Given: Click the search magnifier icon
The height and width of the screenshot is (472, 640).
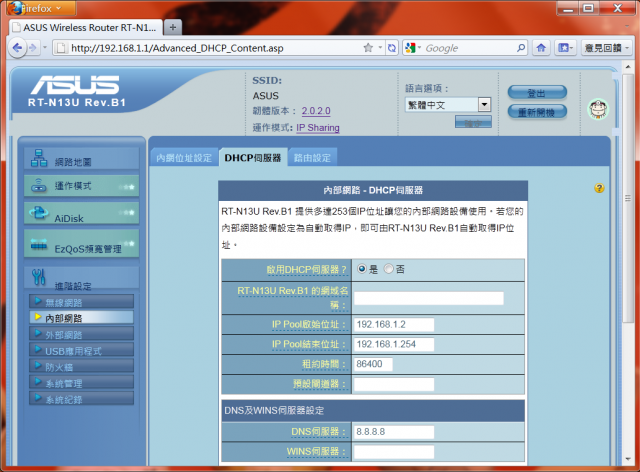Looking at the screenshot, I should (521, 48).
